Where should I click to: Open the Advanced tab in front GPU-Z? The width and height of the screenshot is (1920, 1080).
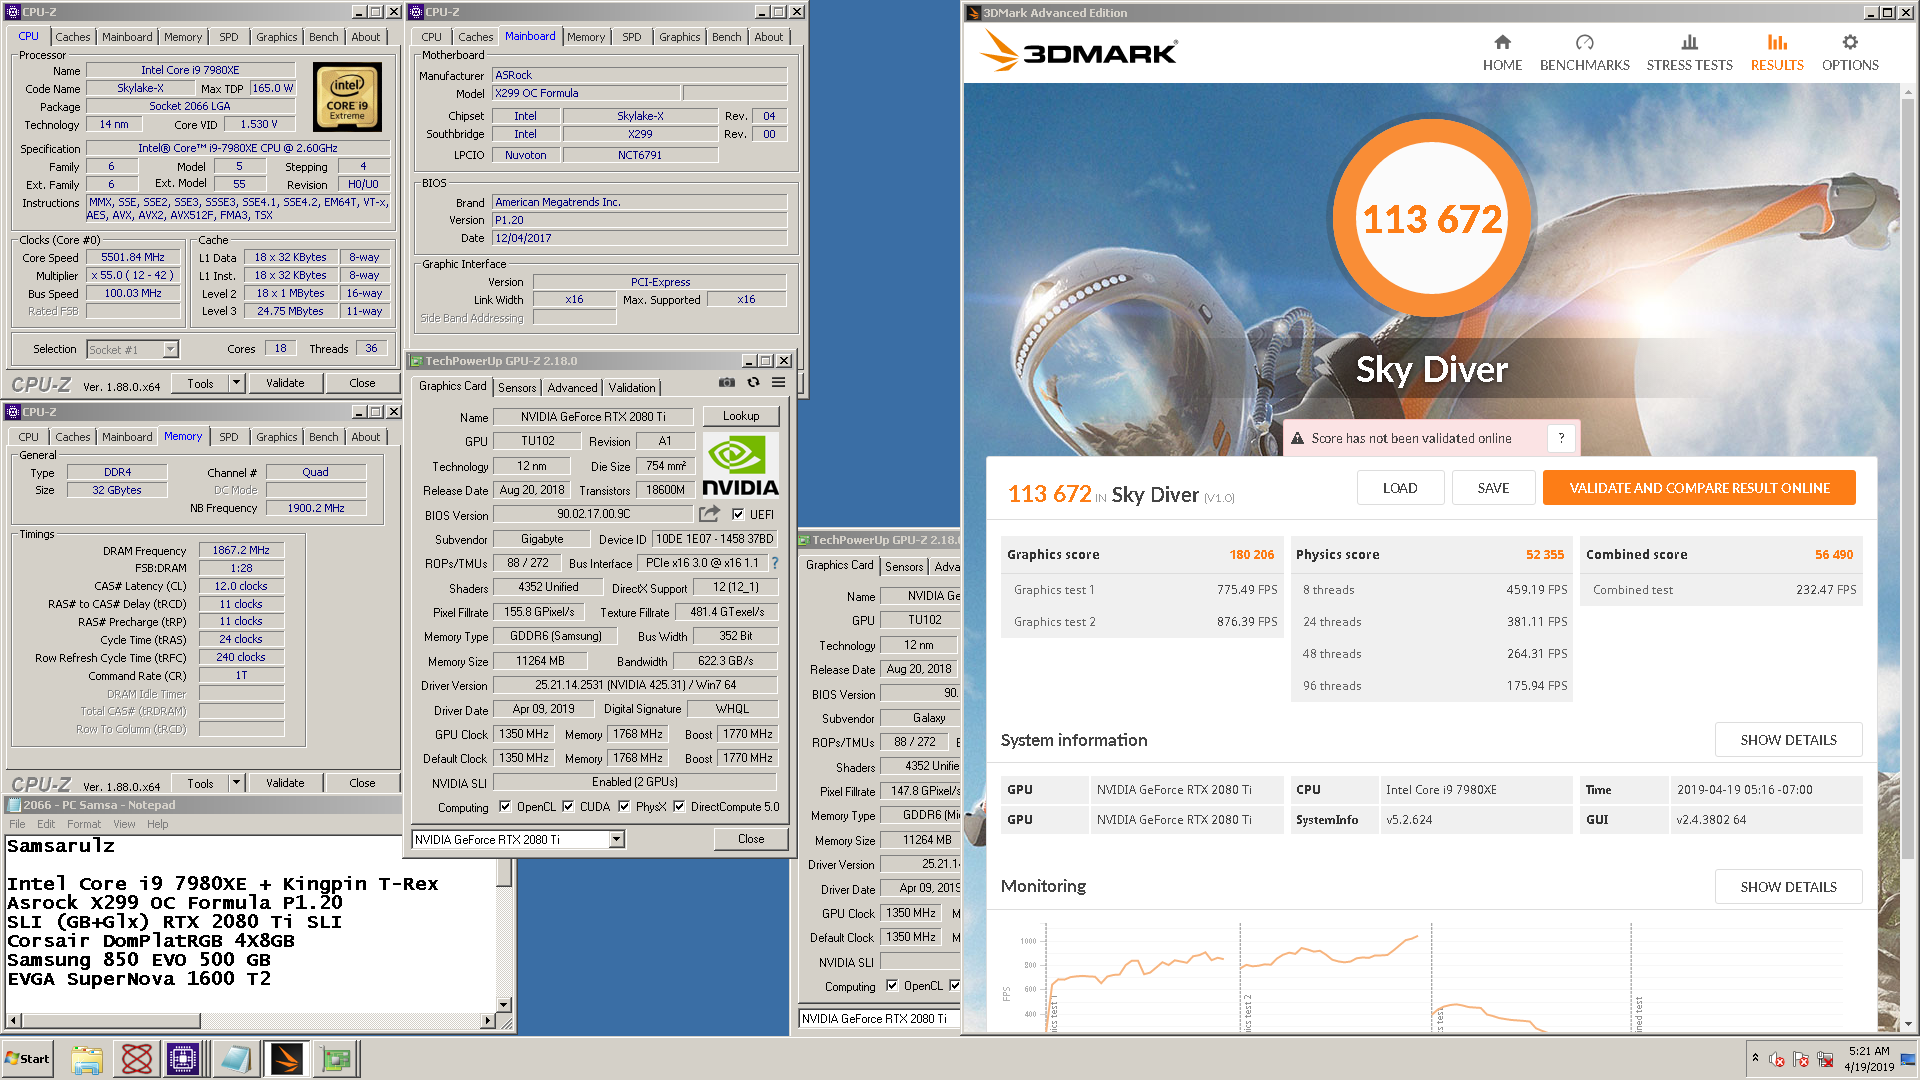point(572,387)
